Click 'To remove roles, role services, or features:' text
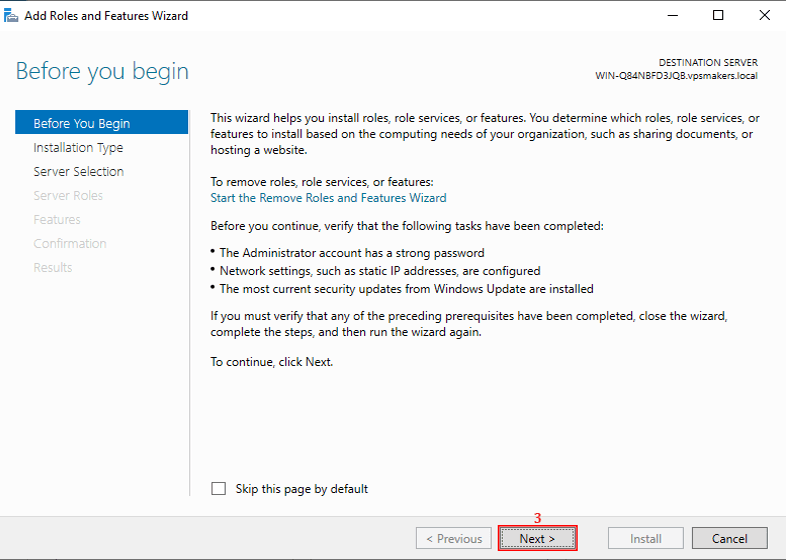Viewport: 786px width, 560px height. click(322, 182)
